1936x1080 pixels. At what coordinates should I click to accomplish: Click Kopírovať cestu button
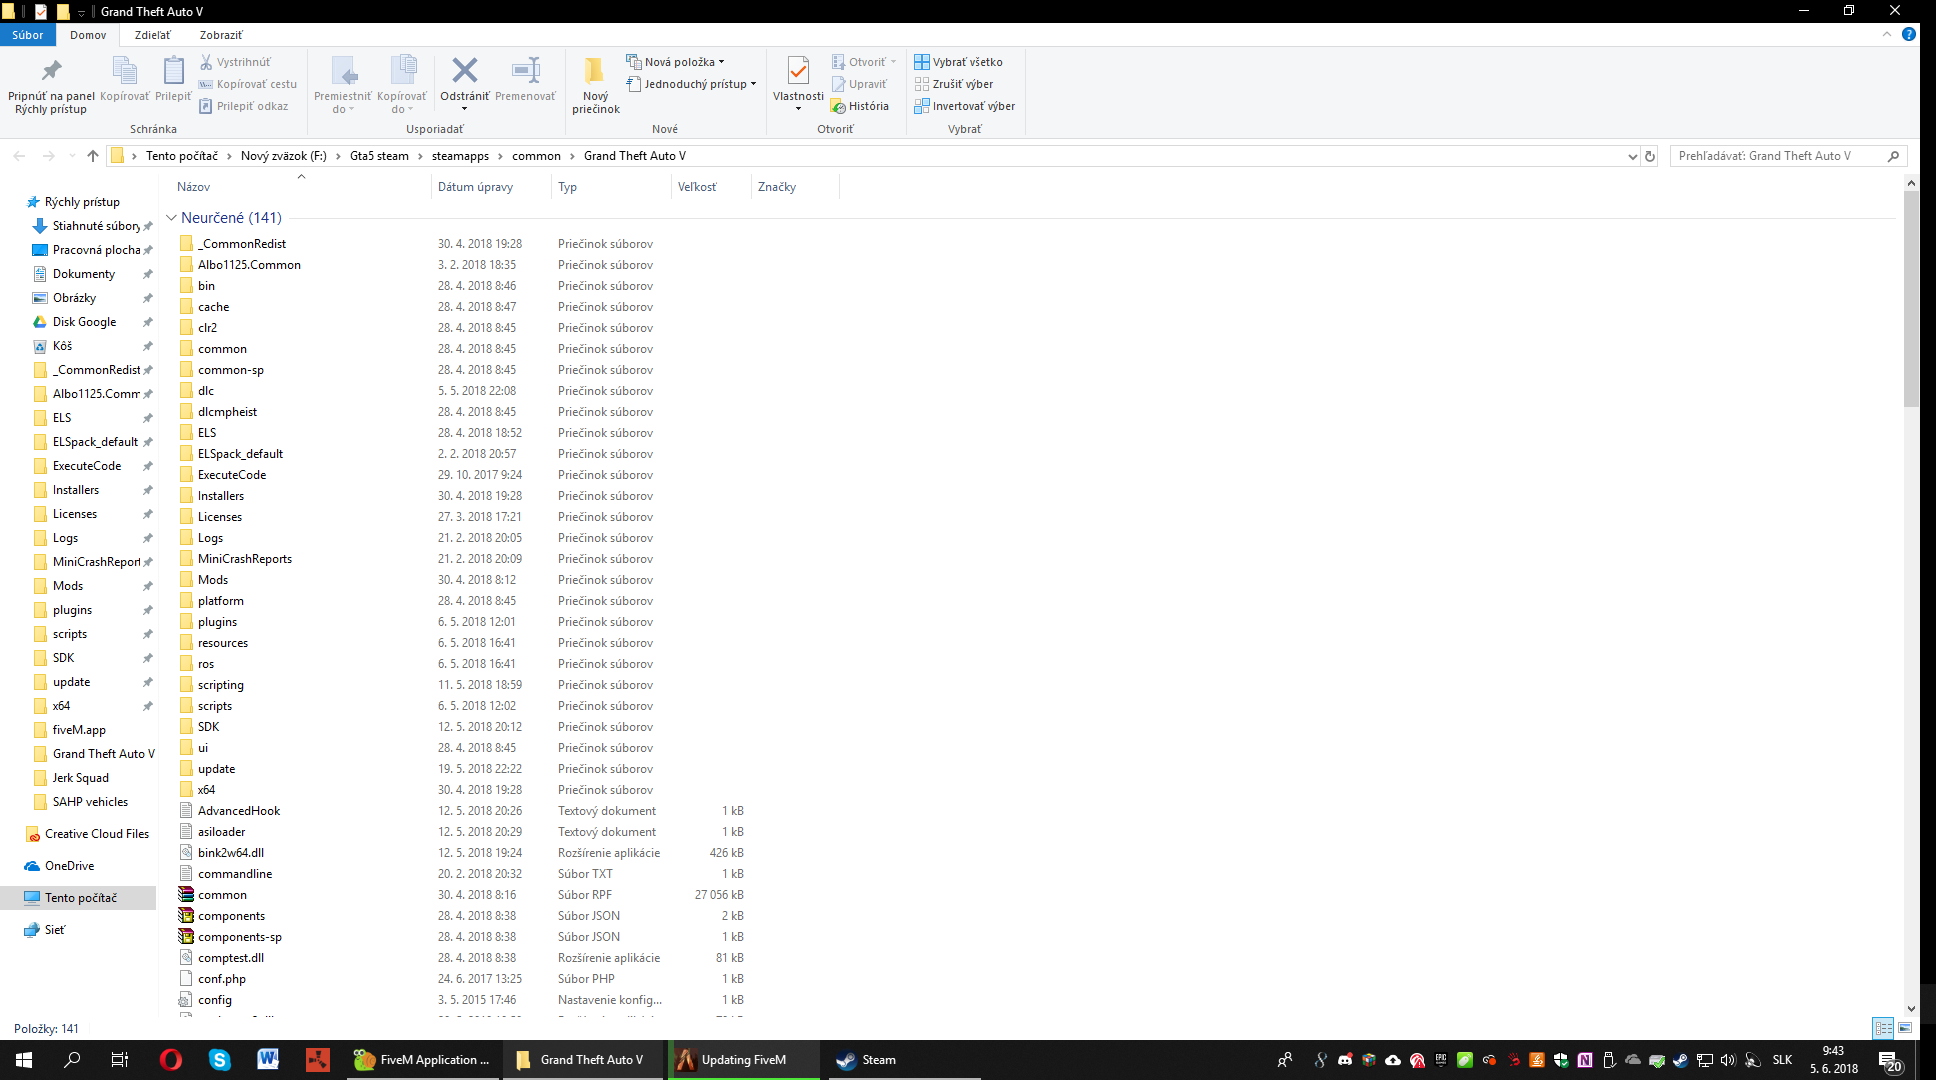(x=247, y=84)
